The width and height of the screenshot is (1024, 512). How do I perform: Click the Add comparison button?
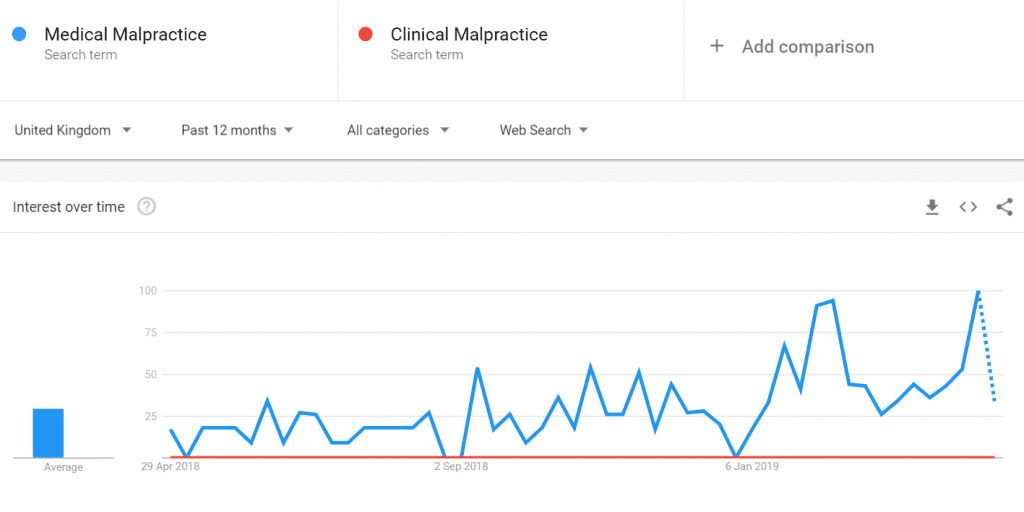point(792,46)
